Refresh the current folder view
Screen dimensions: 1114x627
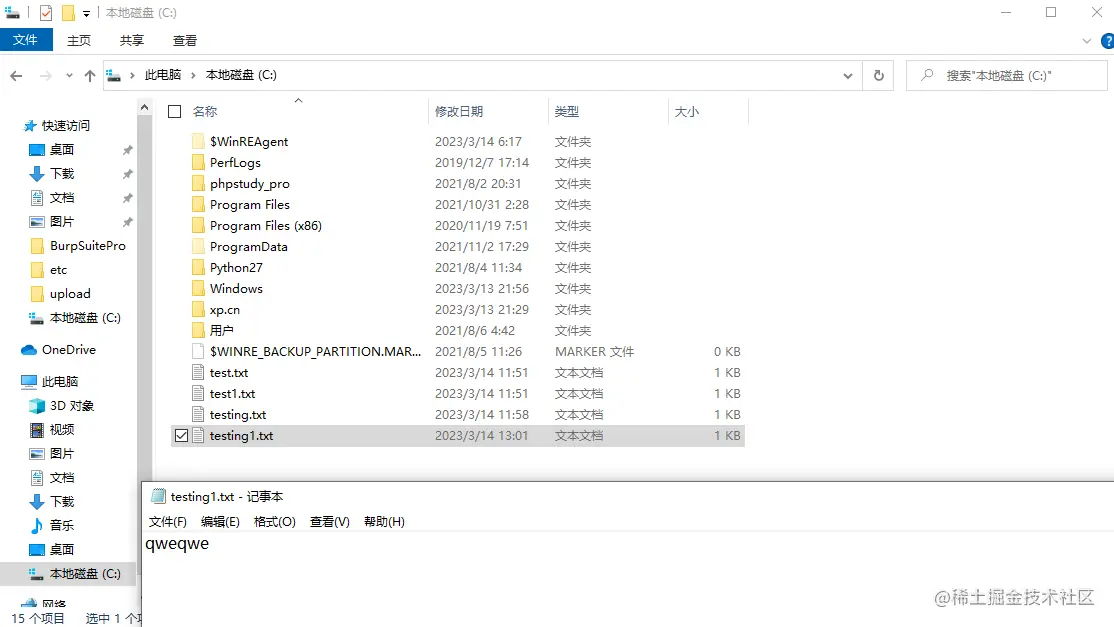879,75
